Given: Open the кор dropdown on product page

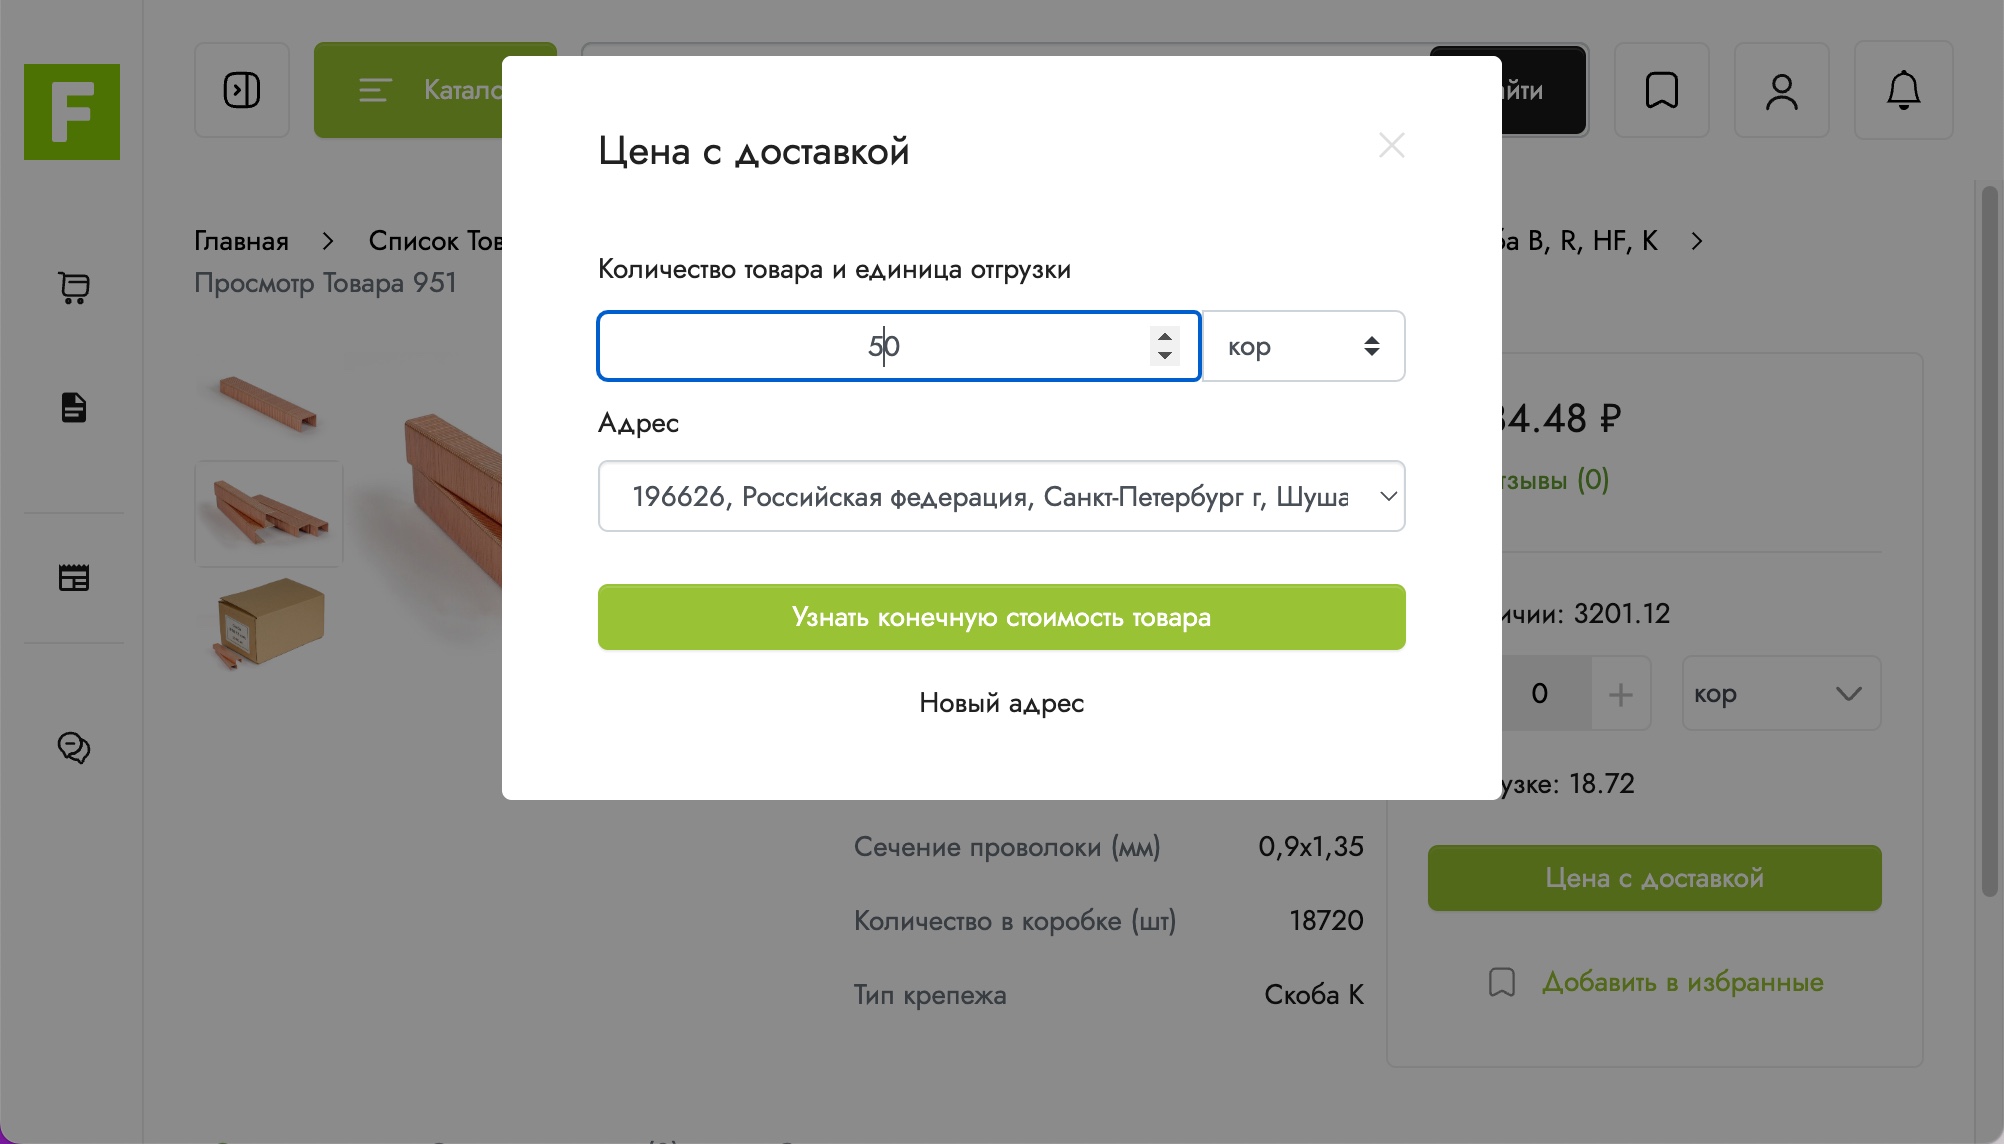Looking at the screenshot, I should (1781, 693).
